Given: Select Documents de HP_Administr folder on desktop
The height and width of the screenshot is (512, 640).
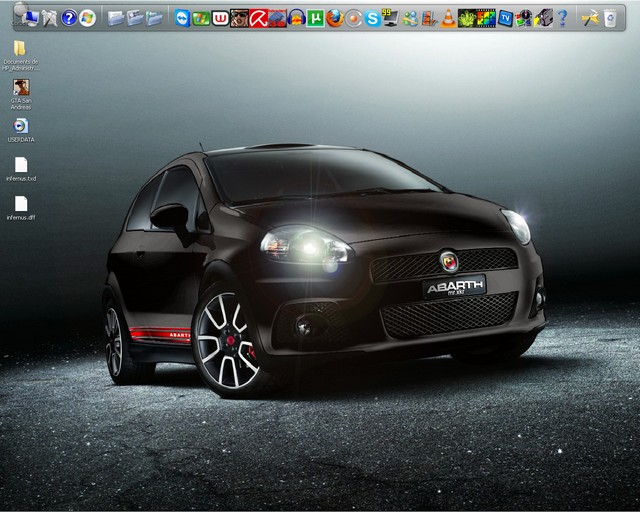Looking at the screenshot, I should (x=20, y=56).
